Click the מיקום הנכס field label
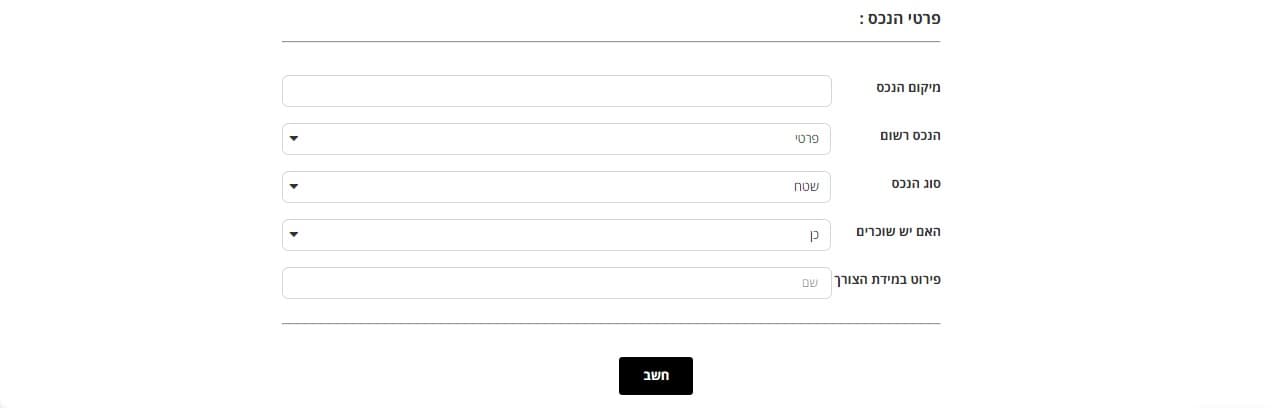Screen dimensions: 1284x408 [x=903, y=88]
